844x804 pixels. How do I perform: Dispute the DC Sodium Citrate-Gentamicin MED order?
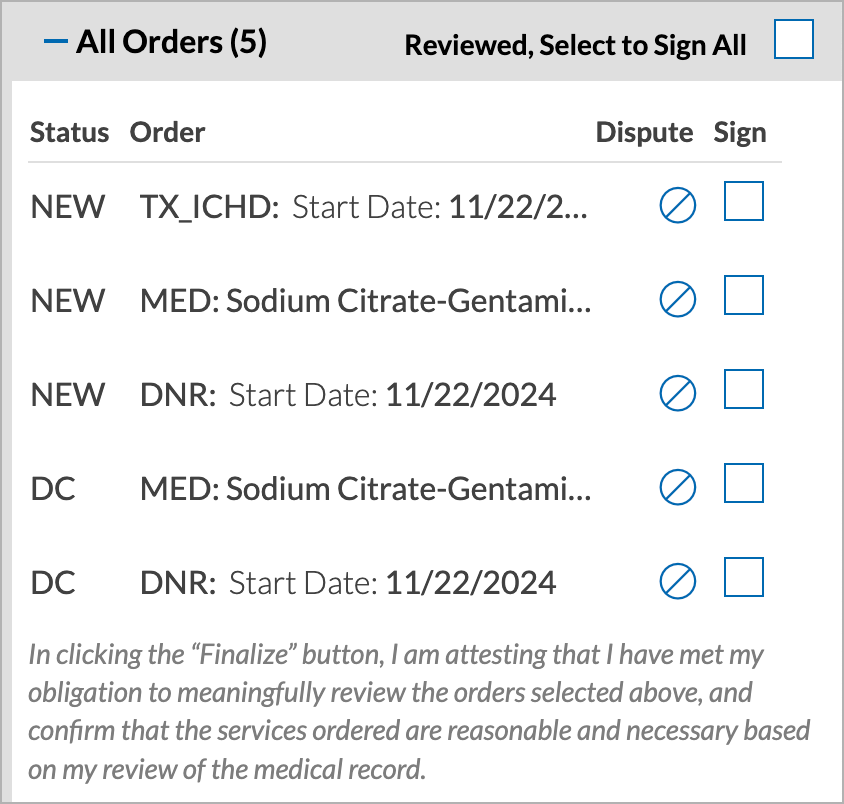tap(678, 487)
